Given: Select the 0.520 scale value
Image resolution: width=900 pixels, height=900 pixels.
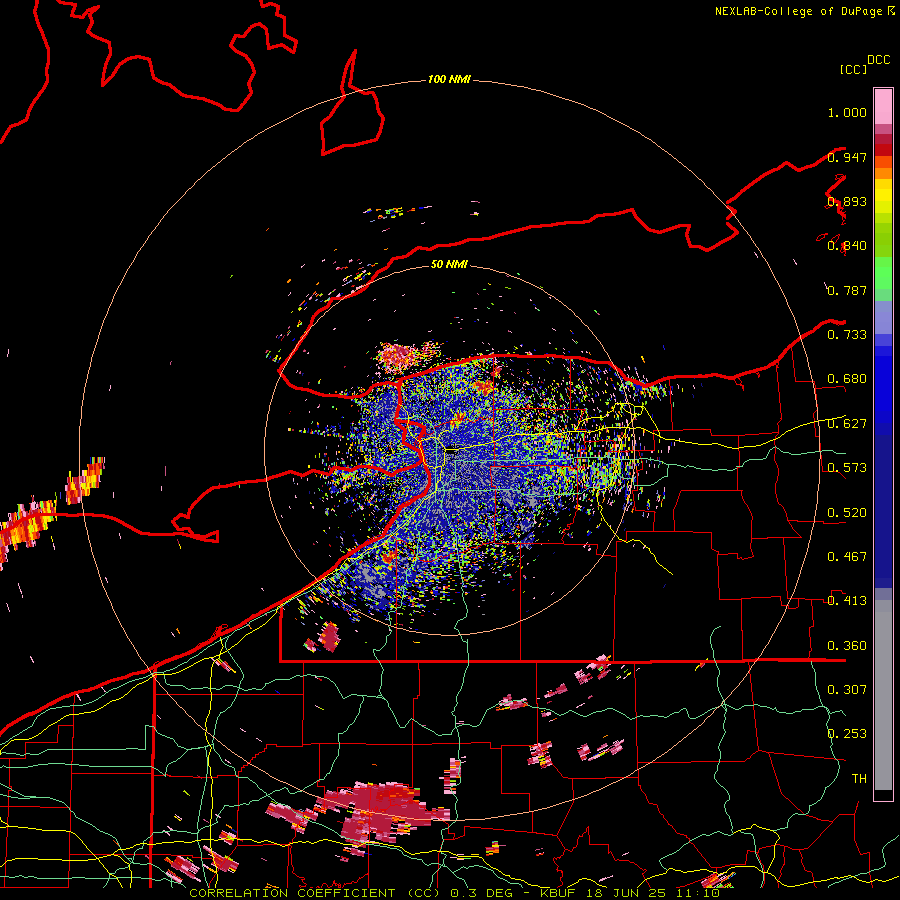Looking at the screenshot, I should [x=847, y=513].
